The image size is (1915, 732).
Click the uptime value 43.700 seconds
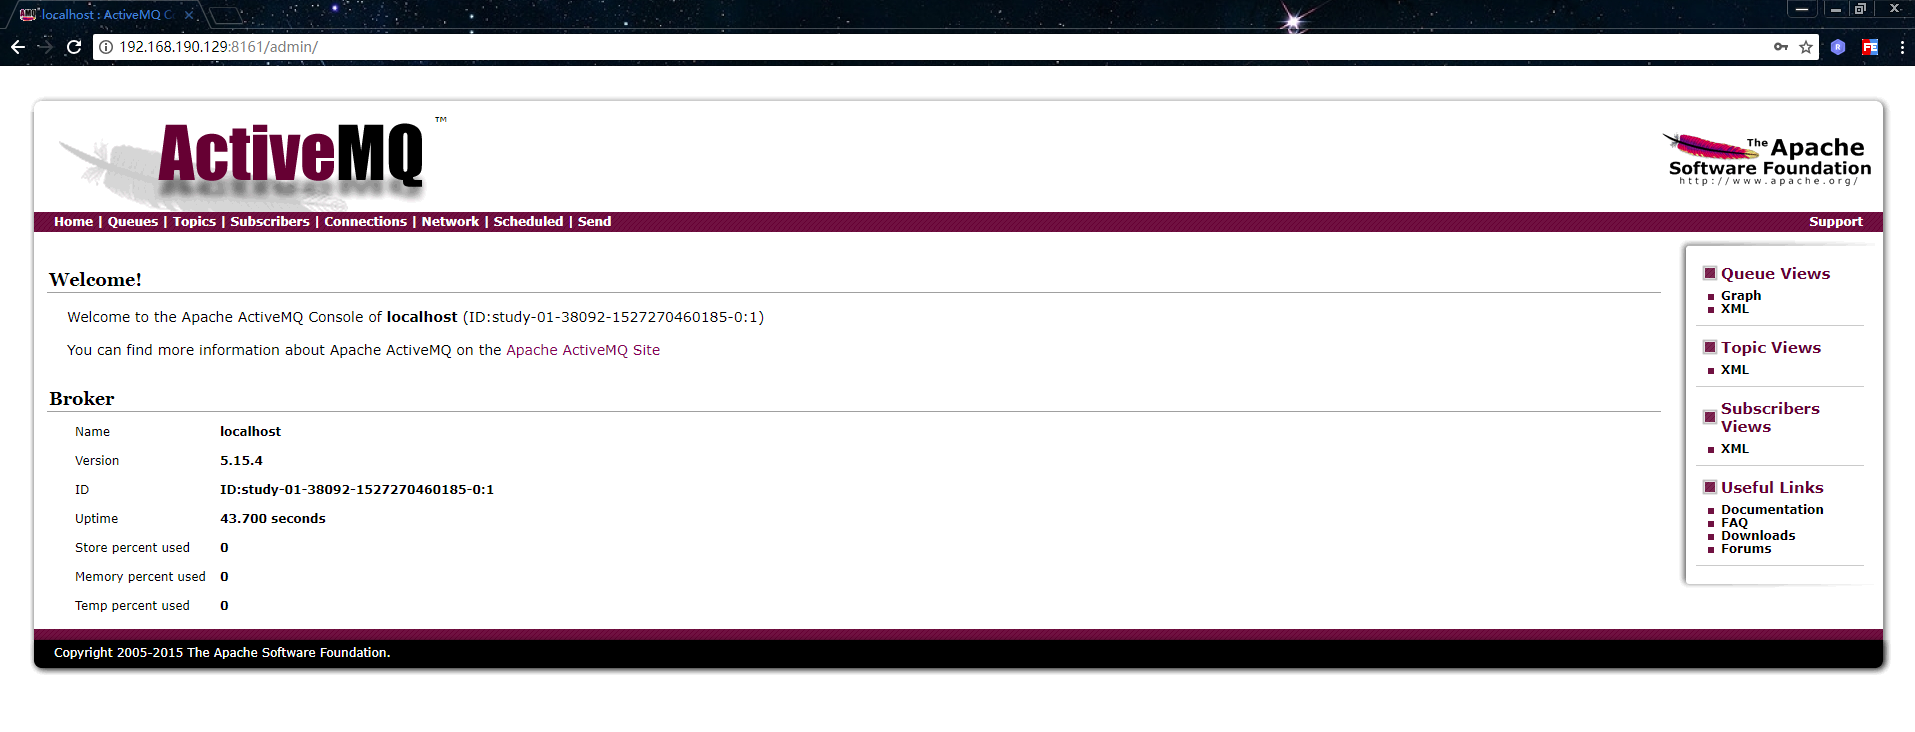pos(273,519)
